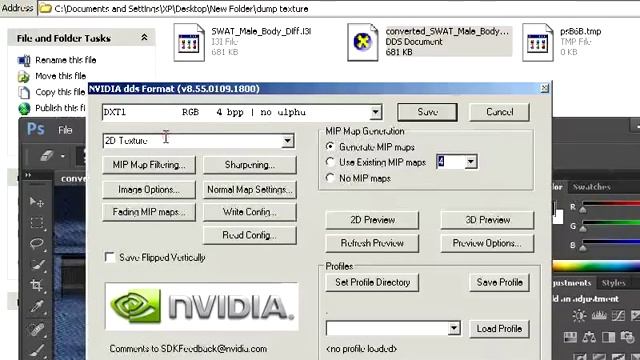Add a Levels adjustment
The width and height of the screenshot is (640, 360).
click(x=599, y=316)
